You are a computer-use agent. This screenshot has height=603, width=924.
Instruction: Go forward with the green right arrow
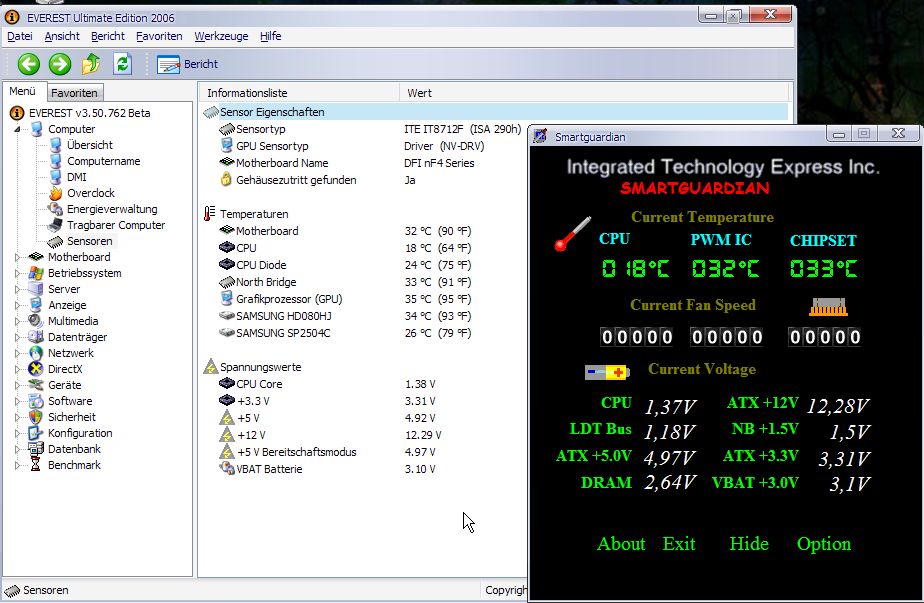point(60,64)
